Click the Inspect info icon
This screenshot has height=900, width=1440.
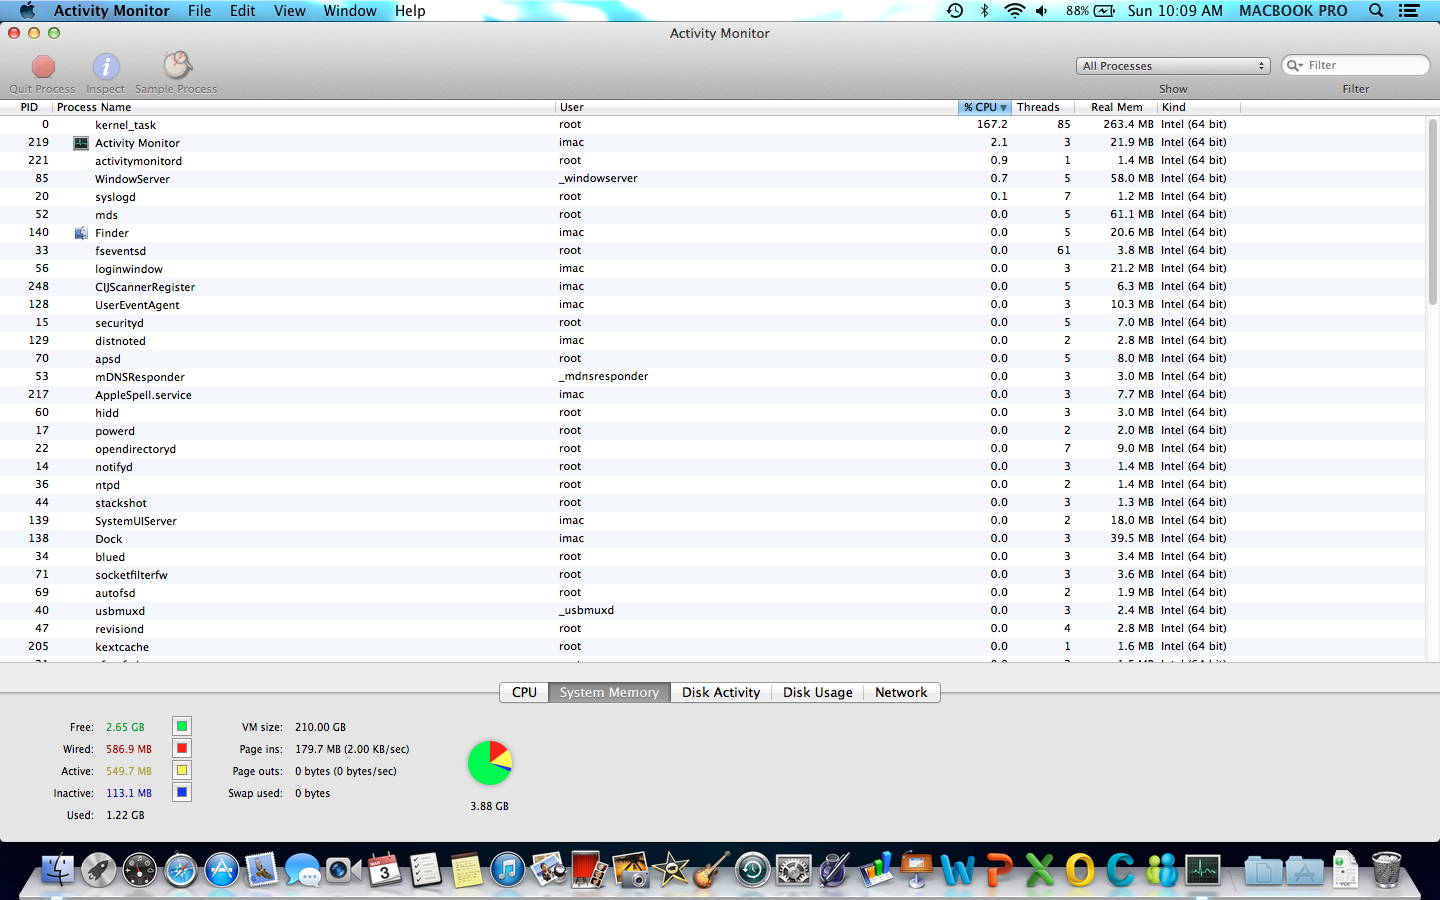click(106, 67)
